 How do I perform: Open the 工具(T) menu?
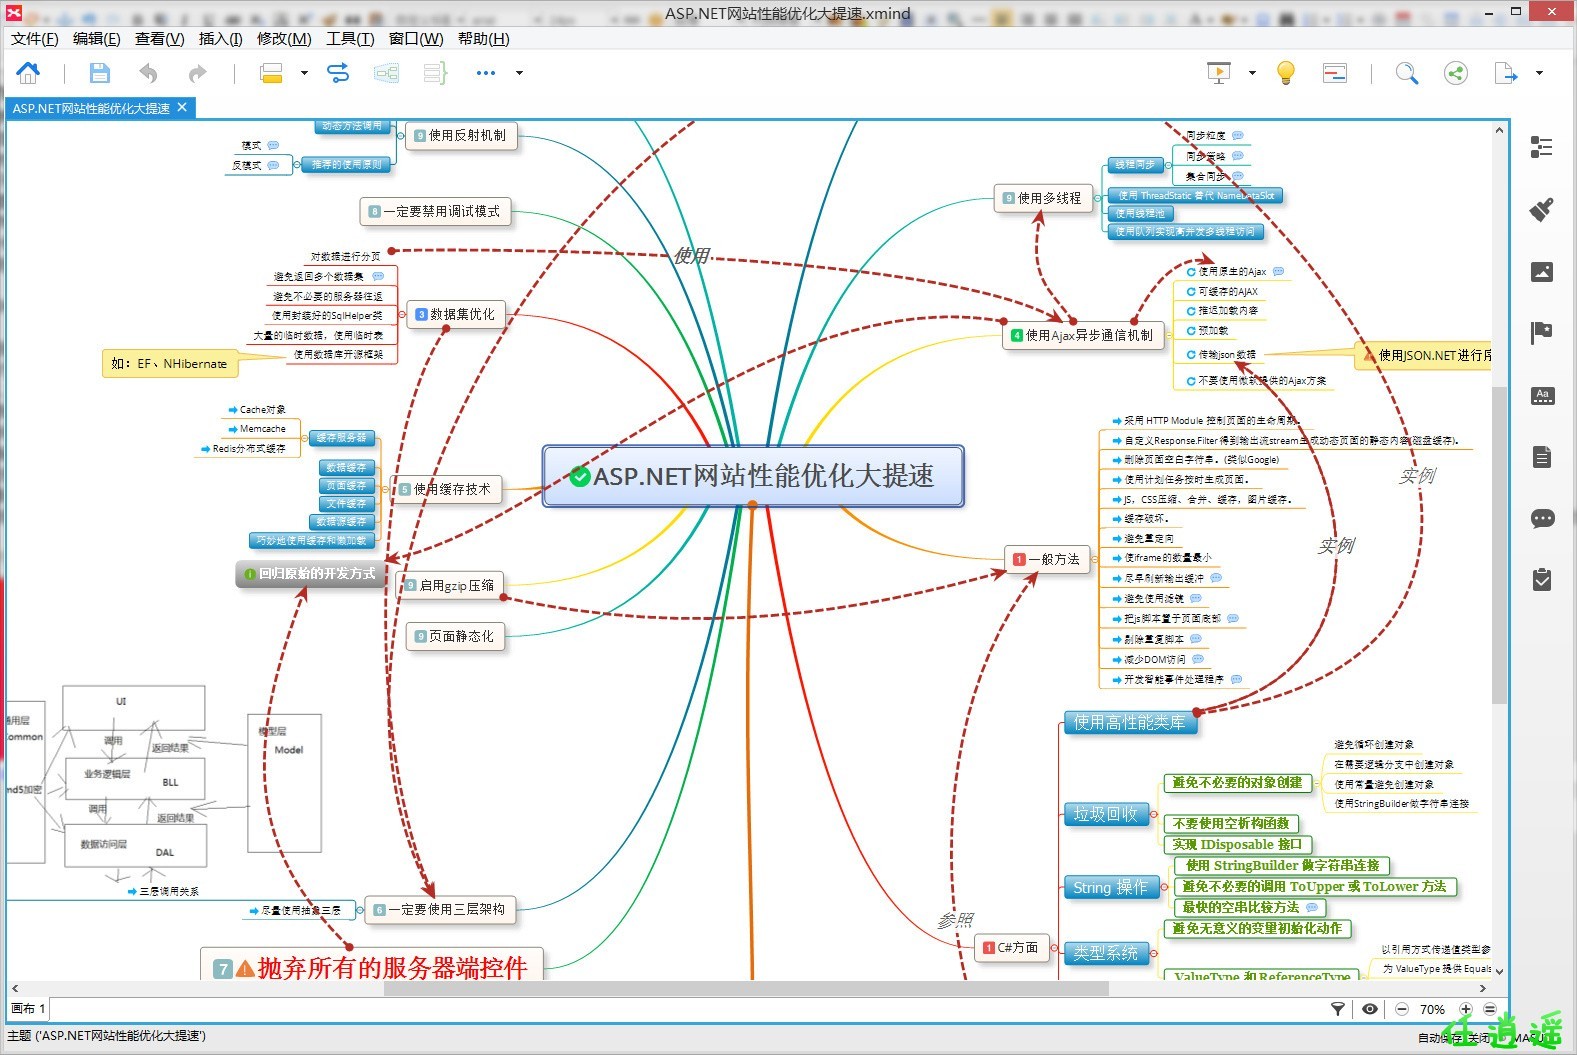(350, 38)
